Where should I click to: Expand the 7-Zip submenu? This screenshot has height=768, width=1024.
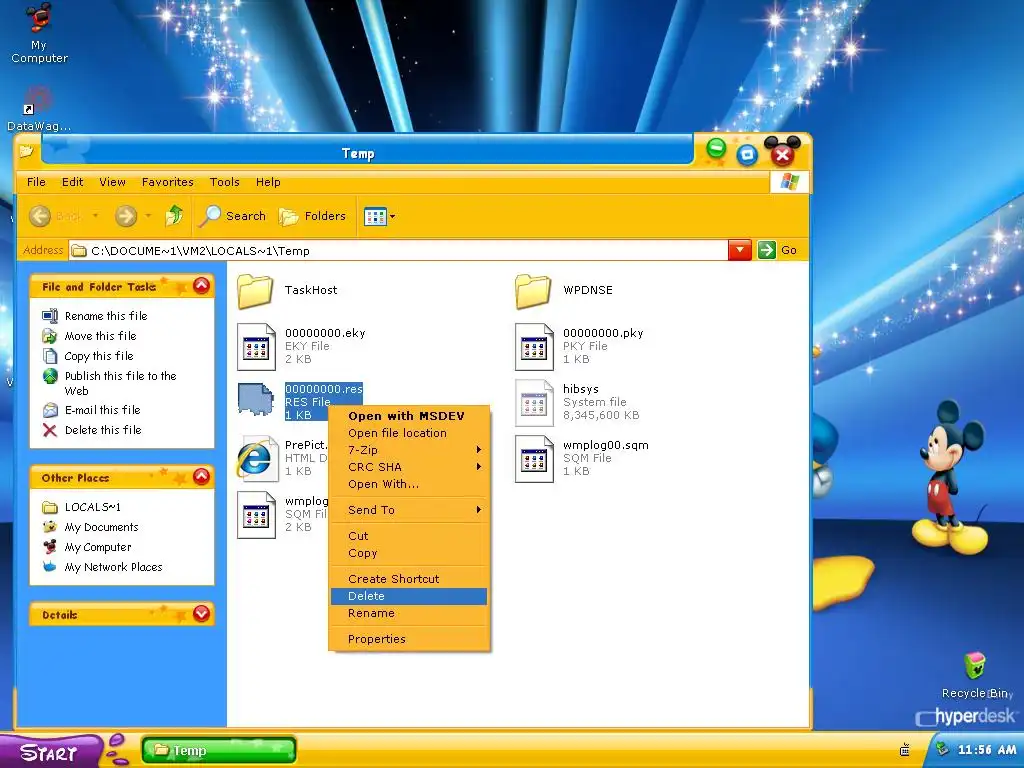[x=409, y=450]
